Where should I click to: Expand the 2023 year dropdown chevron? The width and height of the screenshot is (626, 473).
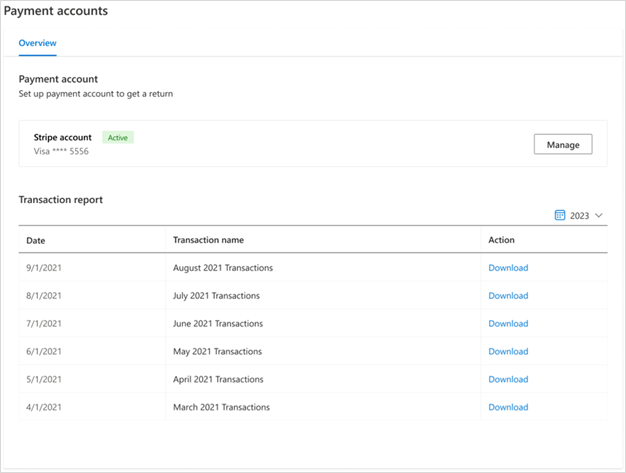(x=599, y=215)
